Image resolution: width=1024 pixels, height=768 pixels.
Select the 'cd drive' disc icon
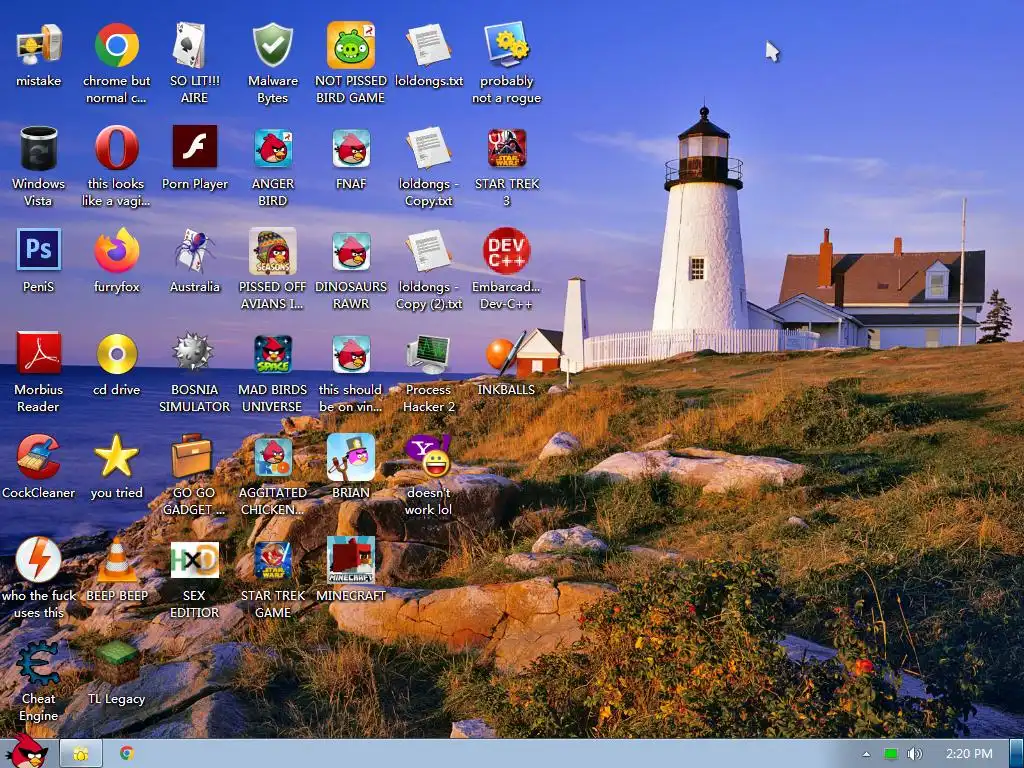116,354
